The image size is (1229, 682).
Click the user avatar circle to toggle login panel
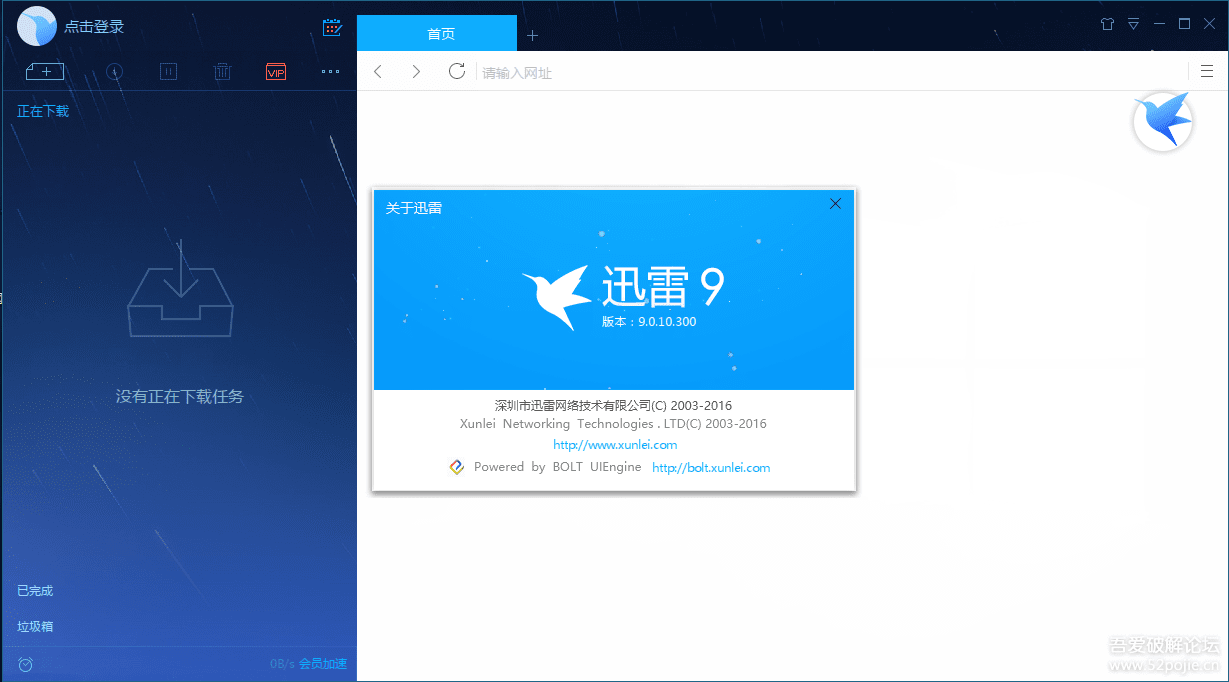coord(36,25)
